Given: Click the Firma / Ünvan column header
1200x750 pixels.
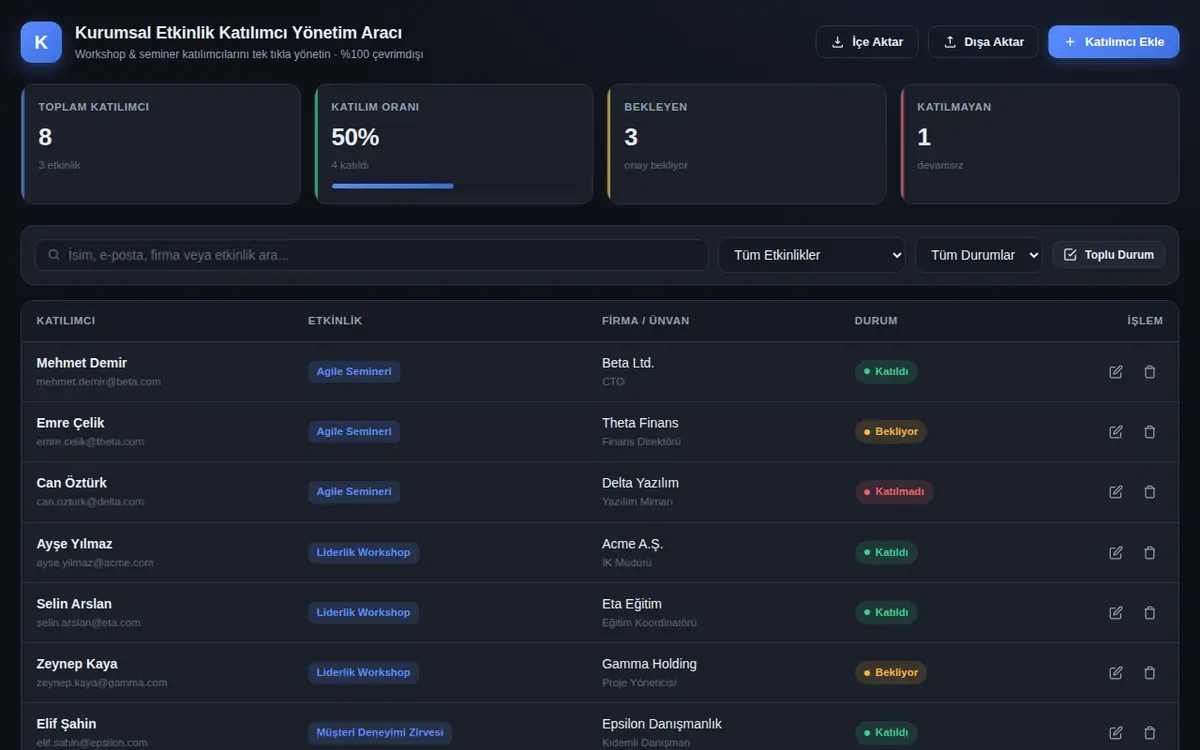Looking at the screenshot, I should pos(646,321).
